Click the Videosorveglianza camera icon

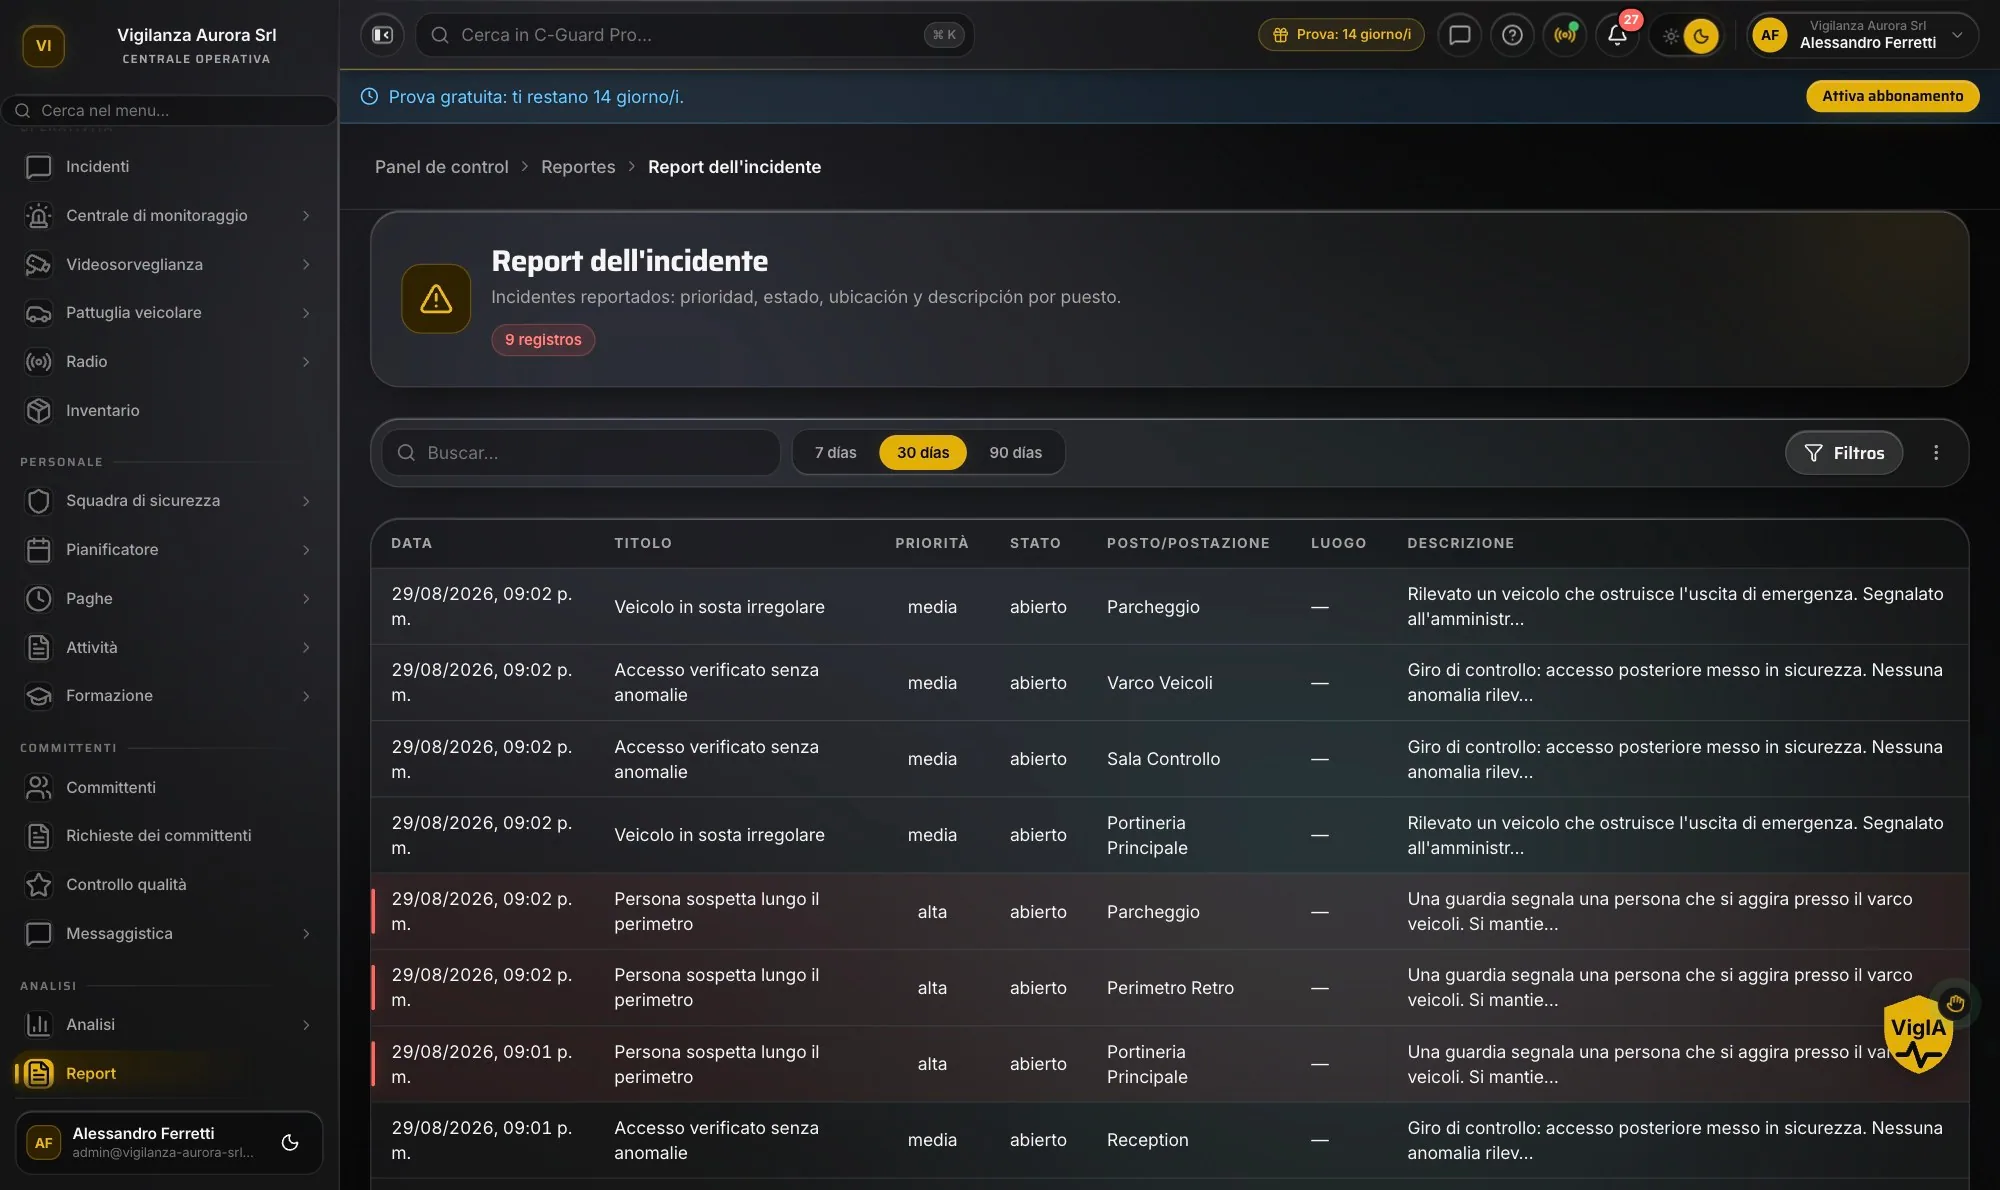[x=38, y=264]
